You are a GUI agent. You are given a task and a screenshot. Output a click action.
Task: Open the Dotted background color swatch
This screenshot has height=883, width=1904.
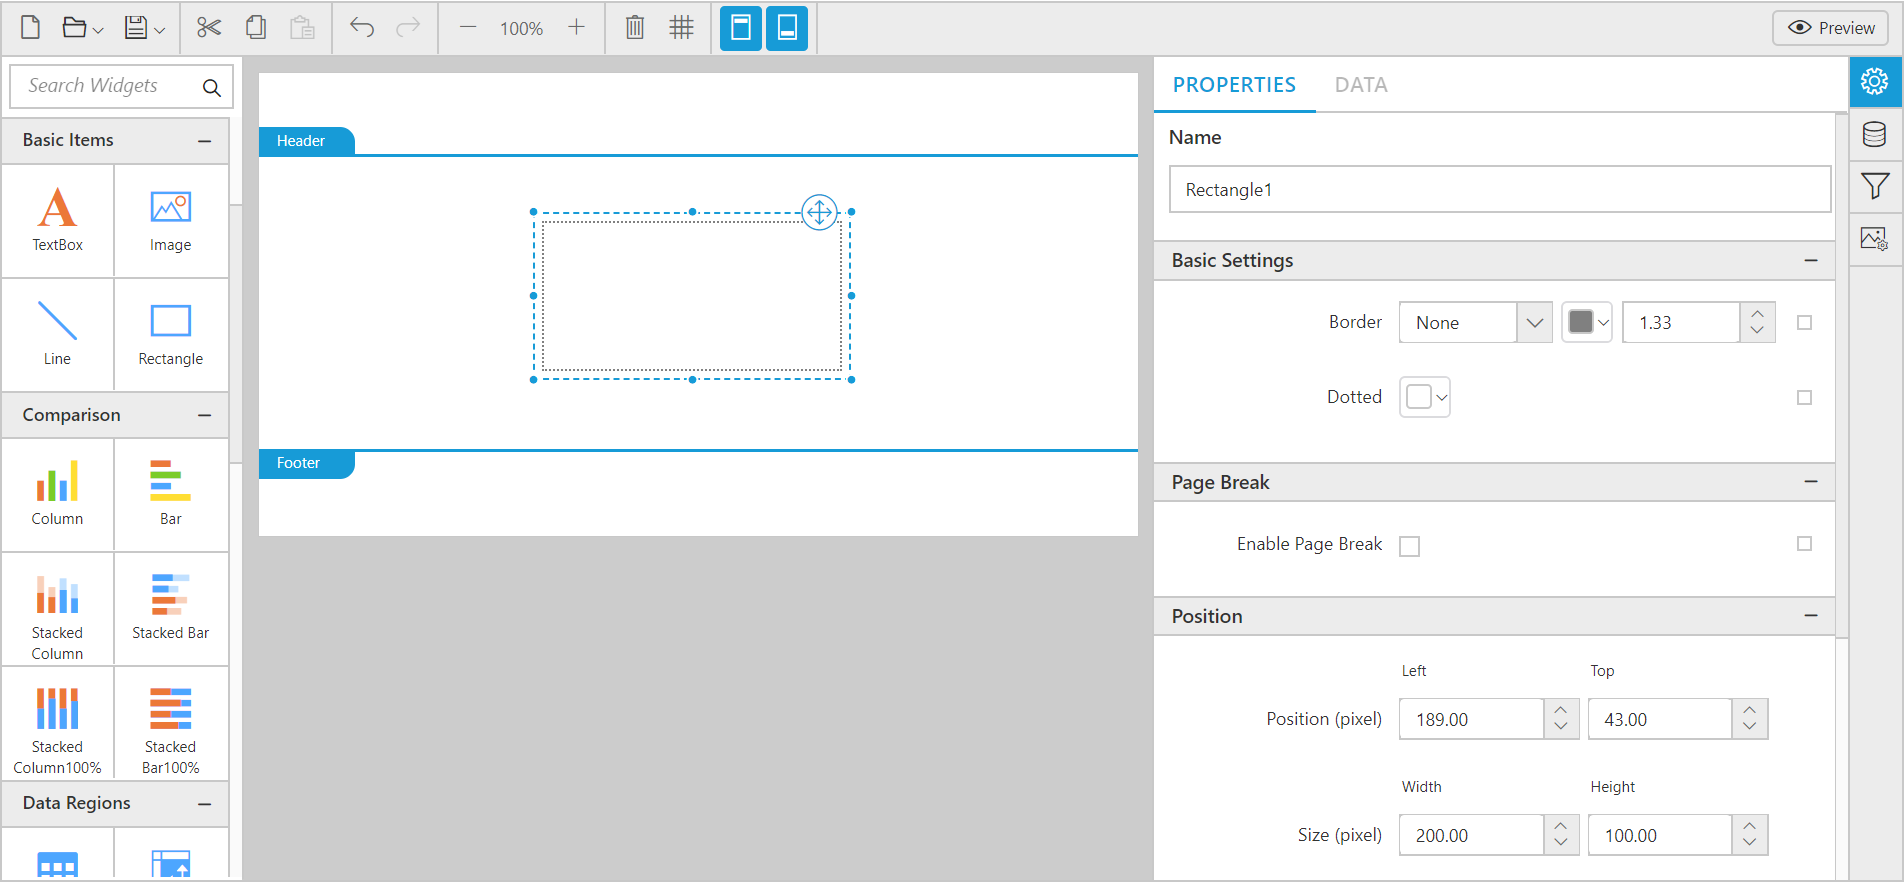(1425, 397)
